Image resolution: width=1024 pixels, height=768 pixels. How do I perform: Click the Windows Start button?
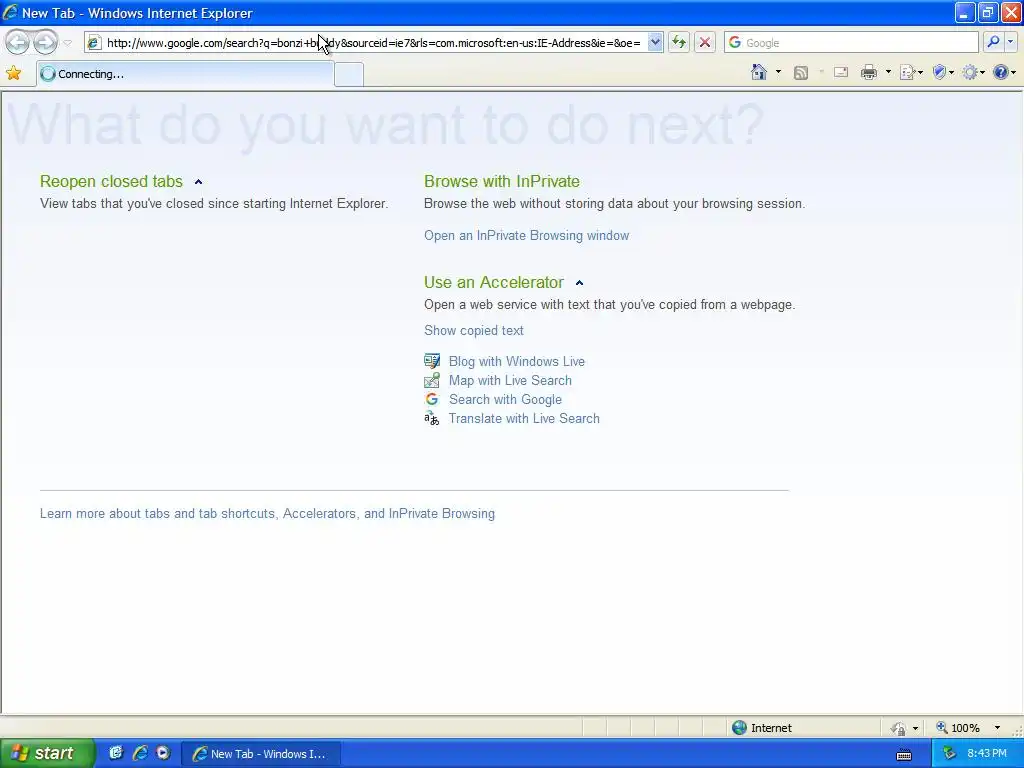(x=47, y=753)
